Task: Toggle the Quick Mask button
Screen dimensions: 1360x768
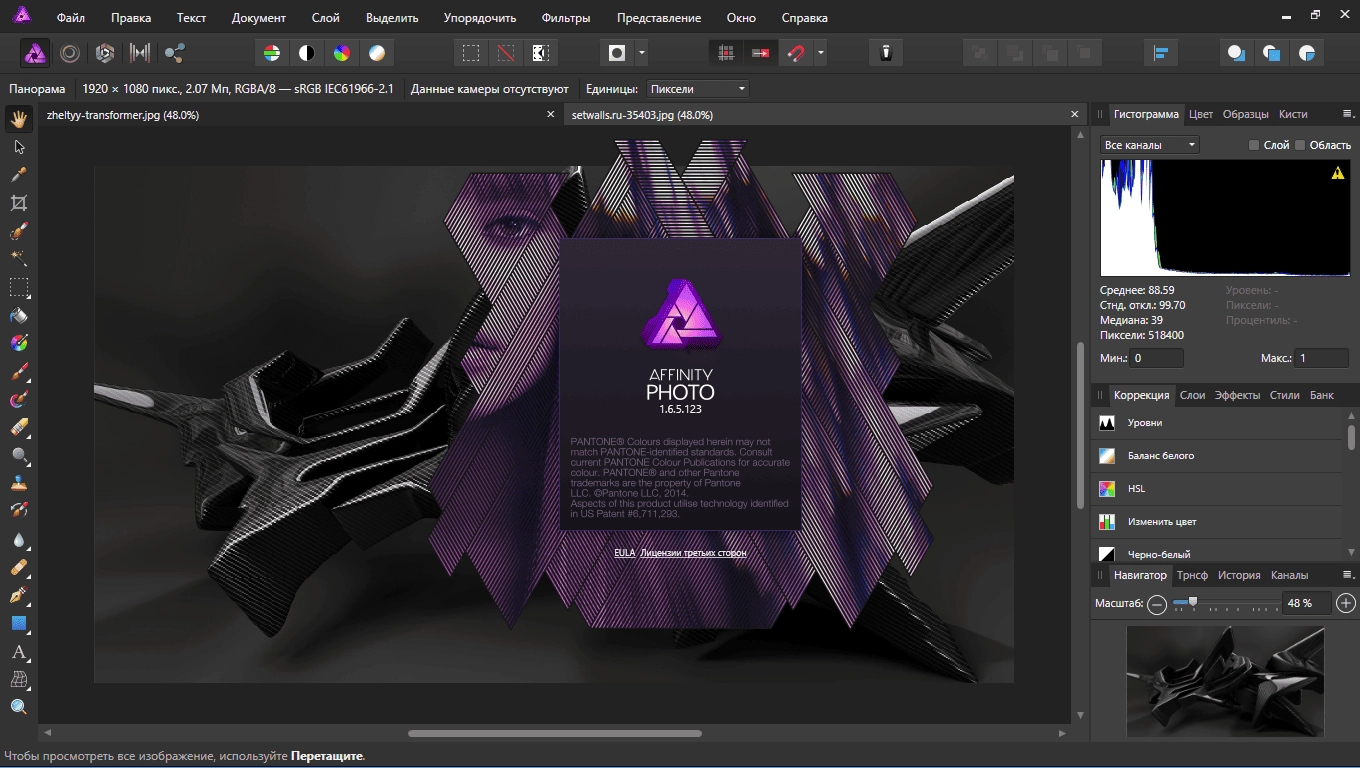Action: point(617,53)
